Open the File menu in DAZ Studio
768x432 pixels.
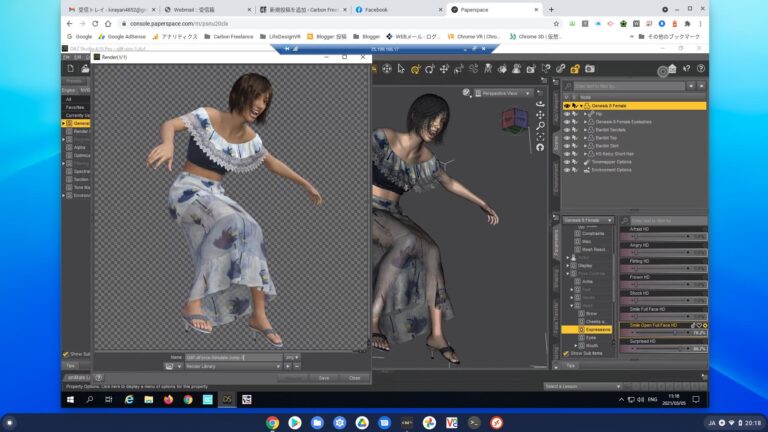click(67, 57)
